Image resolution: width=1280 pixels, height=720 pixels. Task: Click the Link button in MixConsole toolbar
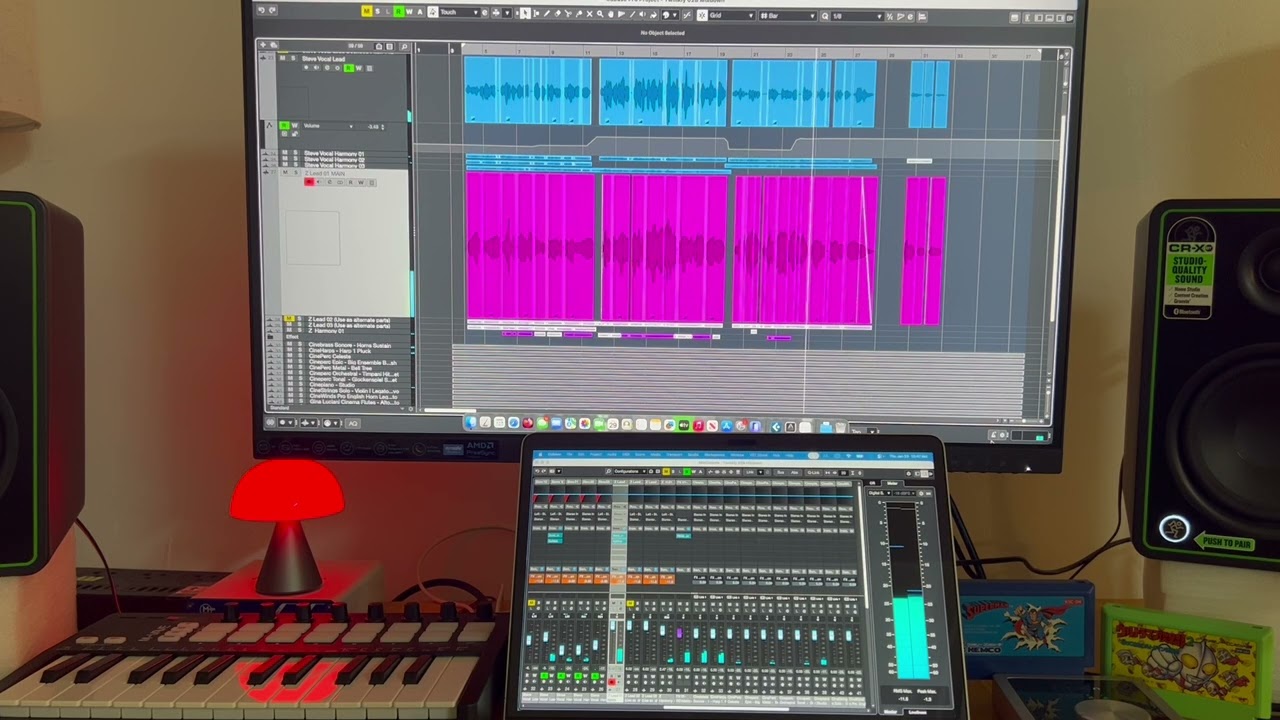click(x=750, y=472)
